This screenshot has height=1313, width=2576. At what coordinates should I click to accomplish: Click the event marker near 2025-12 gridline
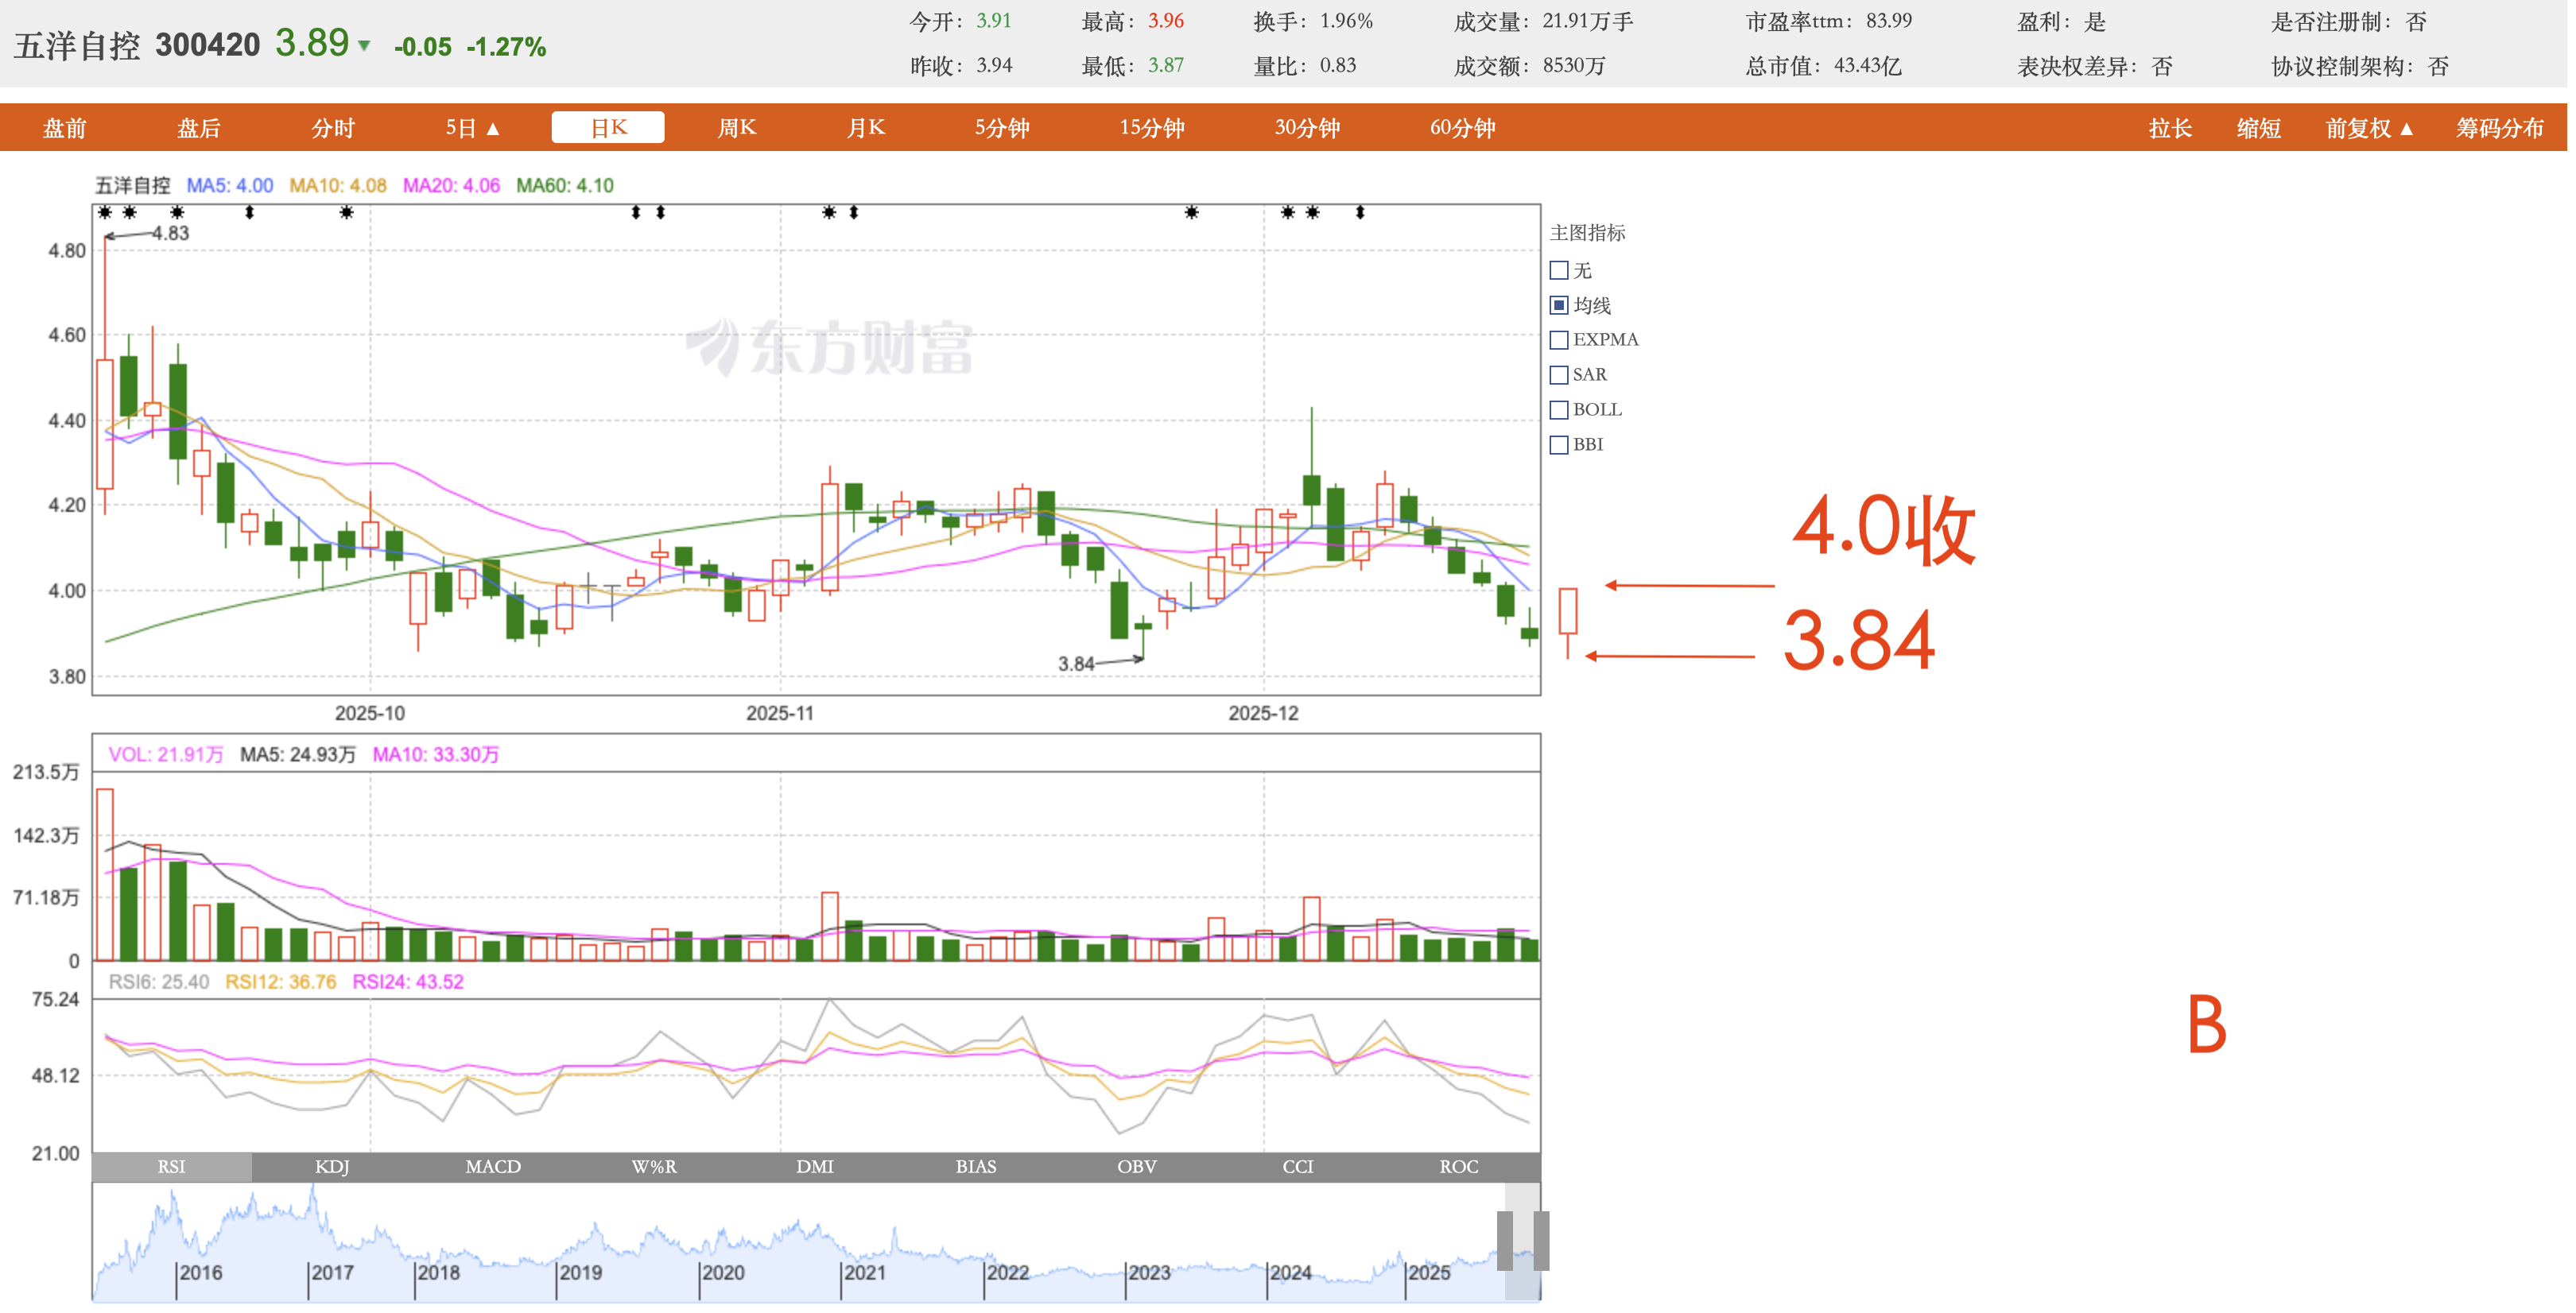click(x=1288, y=212)
